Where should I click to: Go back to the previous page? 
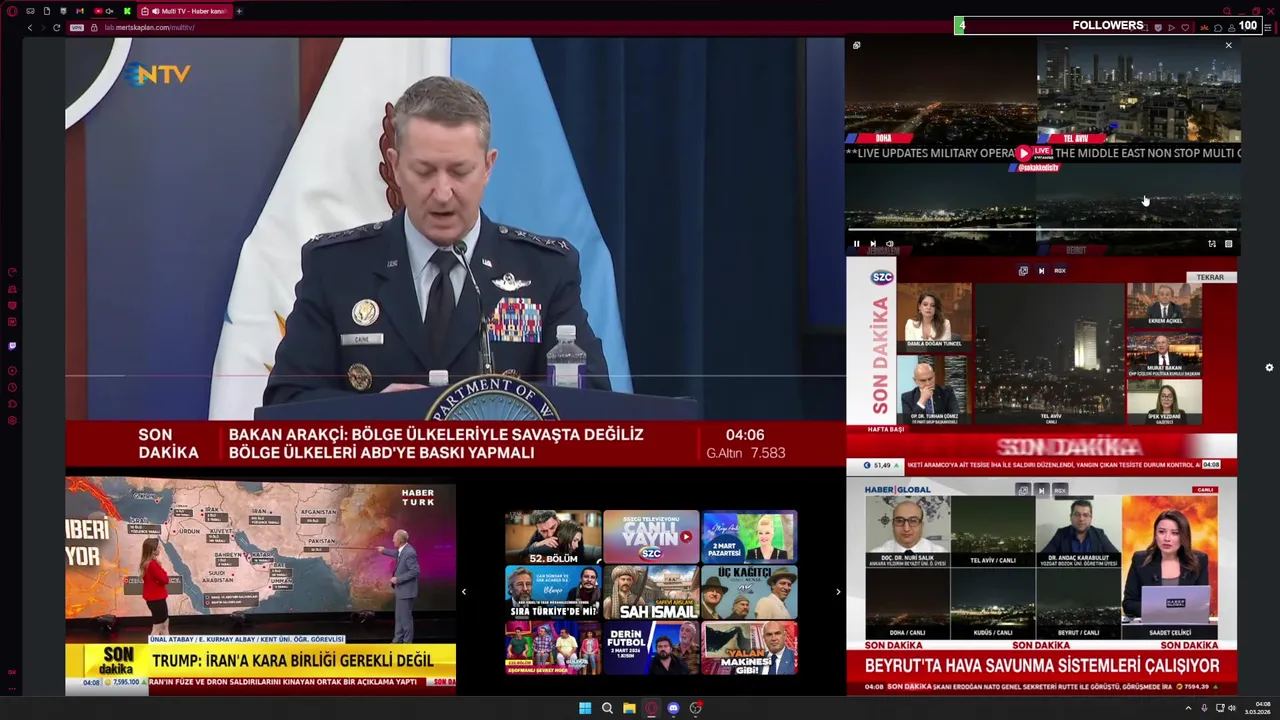(x=30, y=27)
